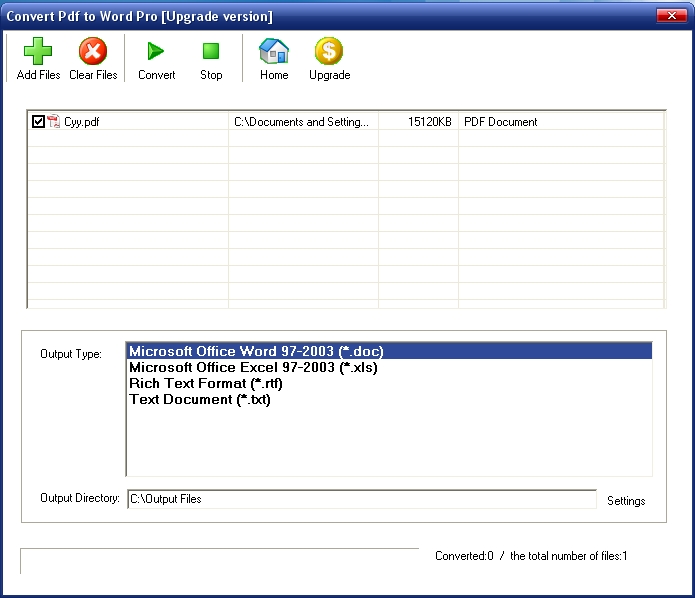Viewport: 695px width, 598px height.
Task: Choose Rich Text Format (*.rtf) output type
Action: pyautogui.click(x=389, y=383)
